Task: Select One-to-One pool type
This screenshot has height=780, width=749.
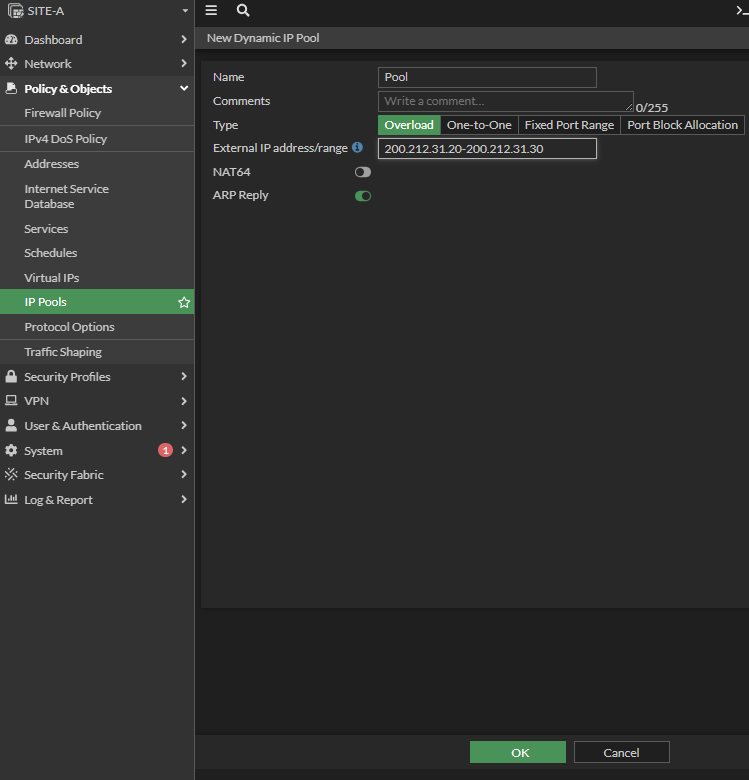Action: [479, 125]
